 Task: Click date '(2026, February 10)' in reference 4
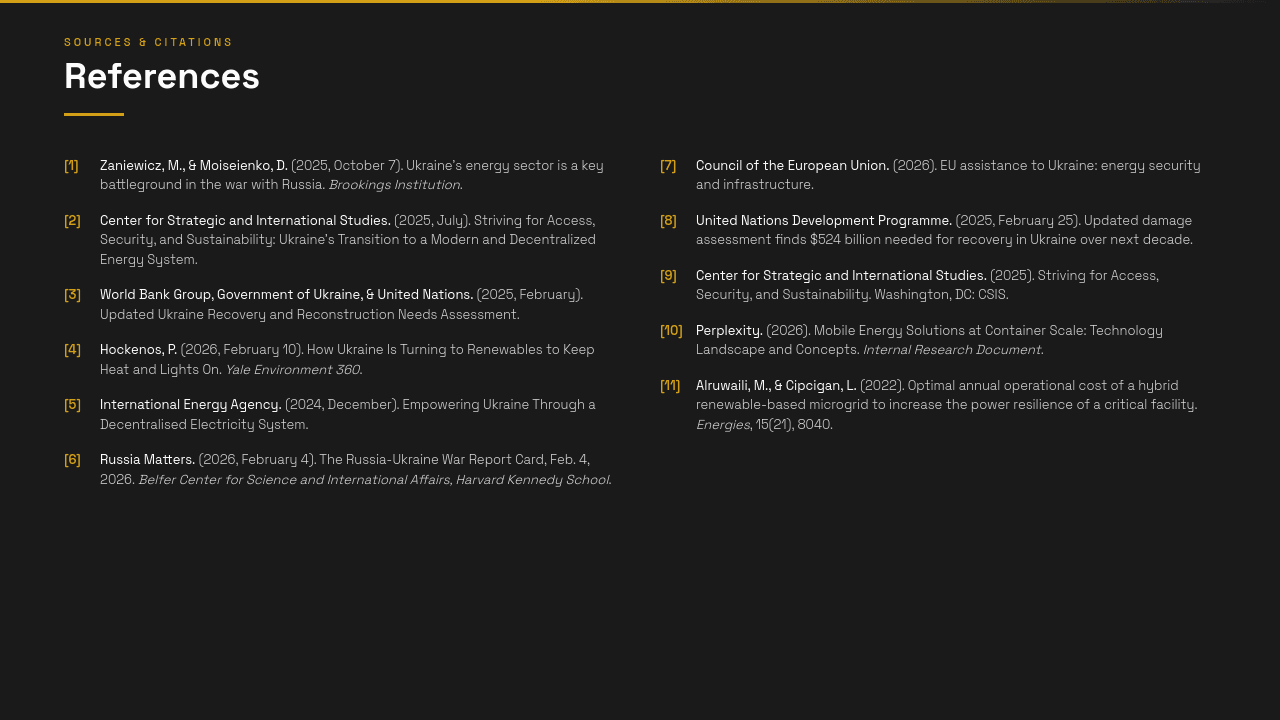(x=242, y=350)
